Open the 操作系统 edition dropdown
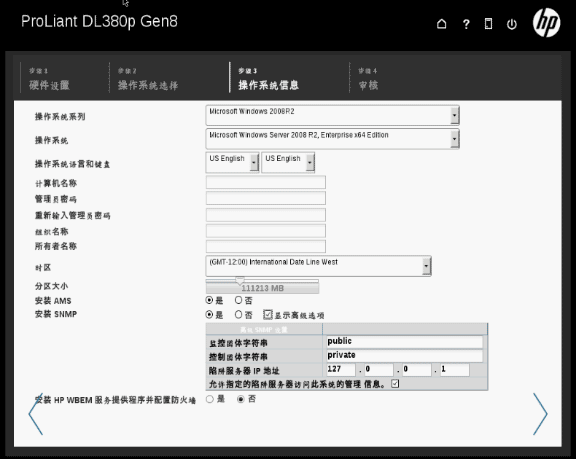Screen dimensions: 576x460 click(332, 139)
